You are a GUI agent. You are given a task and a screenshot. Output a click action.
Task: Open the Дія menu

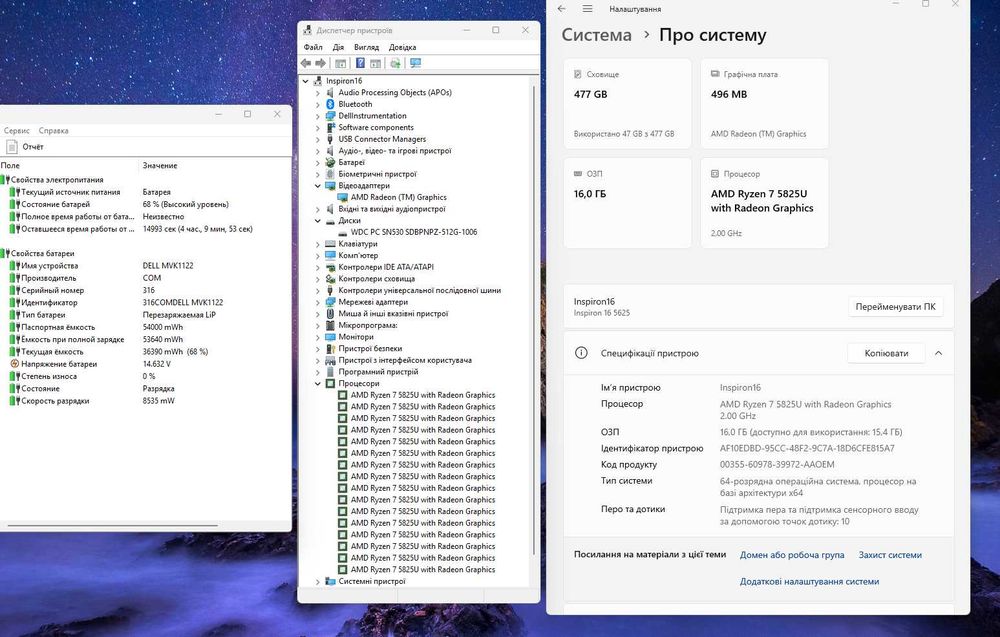[x=338, y=47]
